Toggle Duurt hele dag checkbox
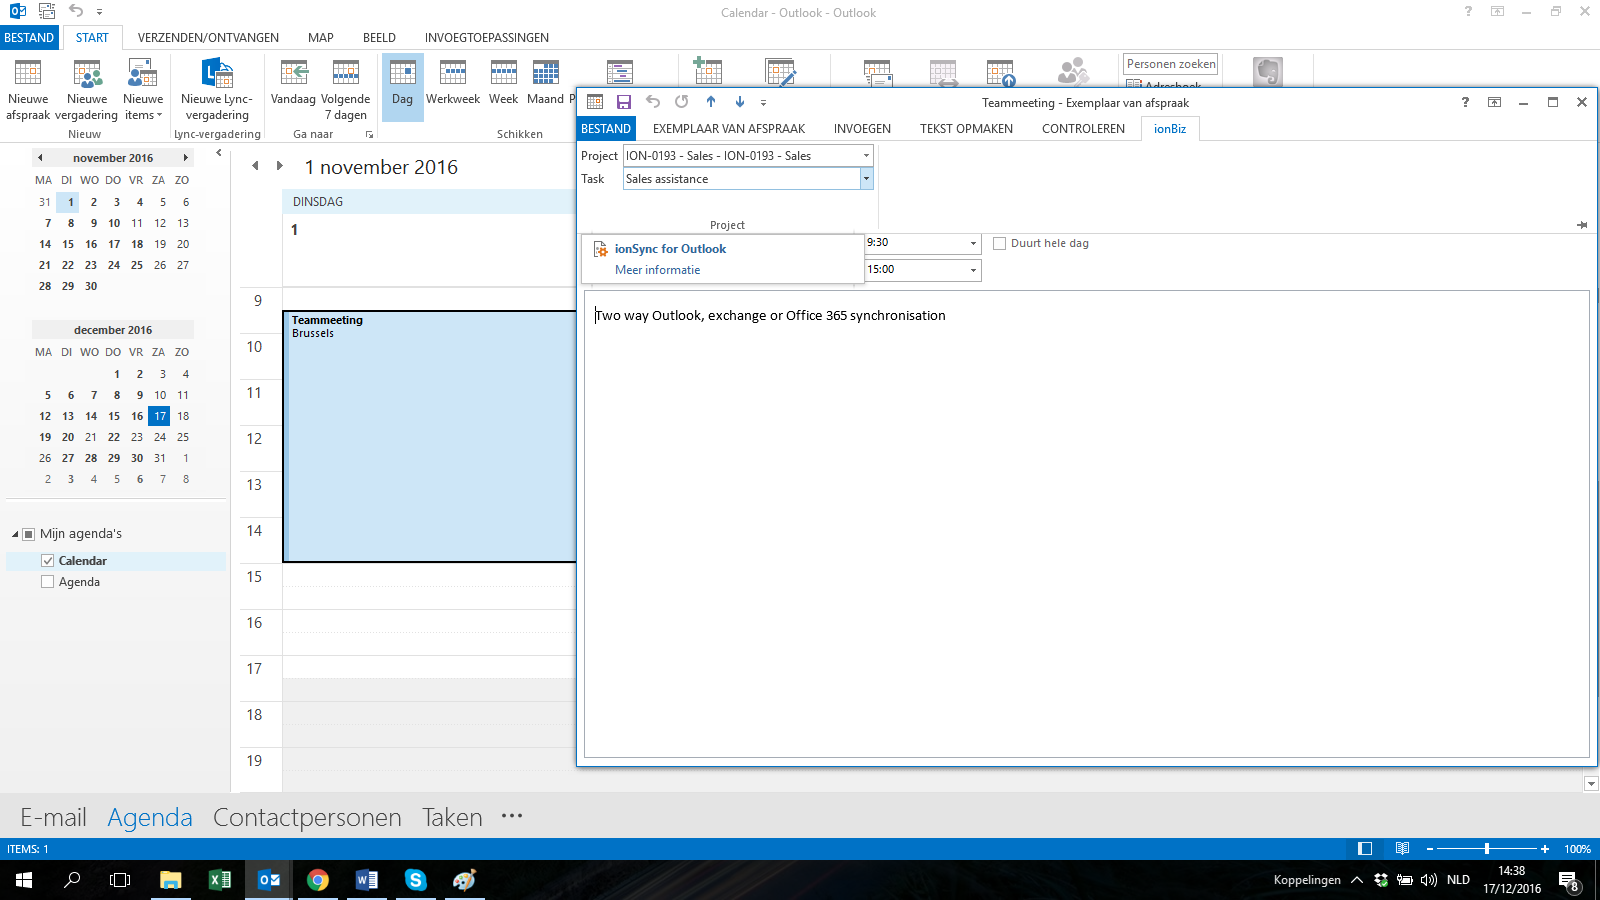1600x900 pixels. (999, 244)
